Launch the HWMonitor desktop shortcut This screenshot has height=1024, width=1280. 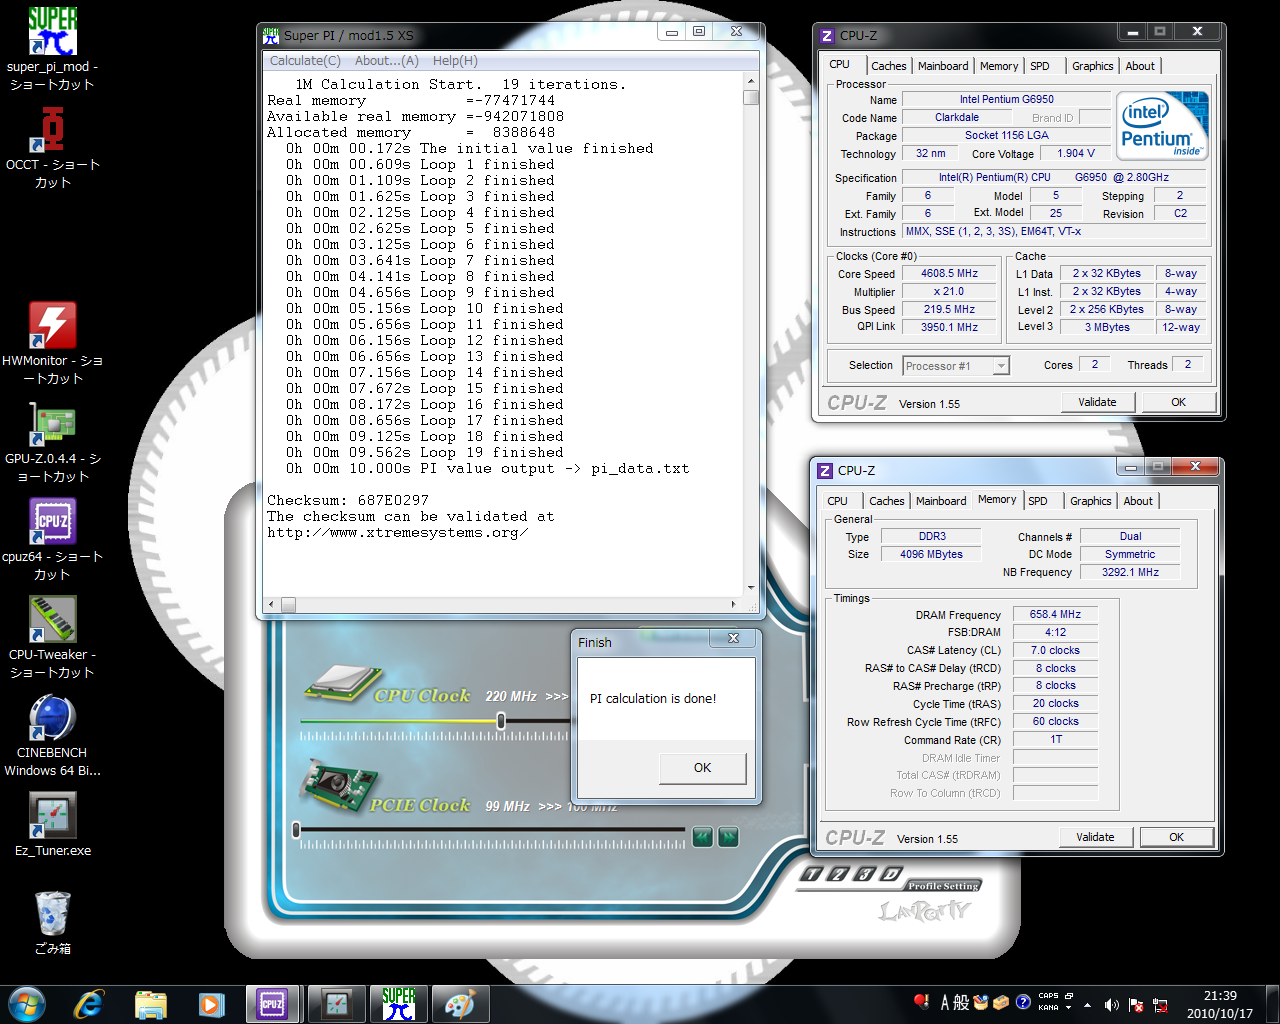52,326
